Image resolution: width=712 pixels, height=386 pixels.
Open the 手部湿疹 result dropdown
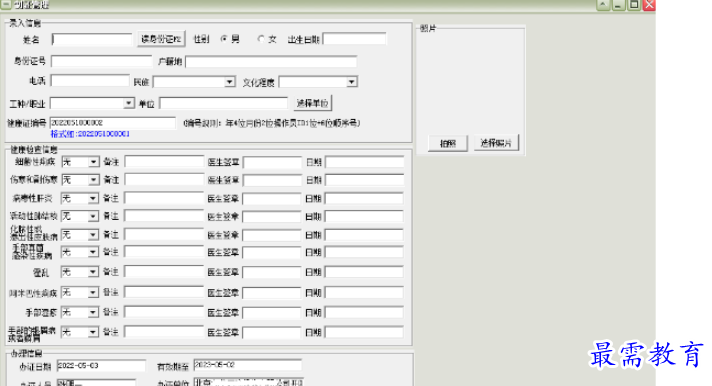(93, 312)
